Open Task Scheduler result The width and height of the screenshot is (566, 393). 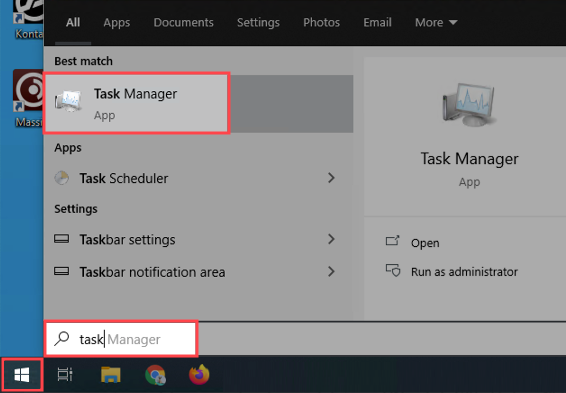click(x=198, y=178)
